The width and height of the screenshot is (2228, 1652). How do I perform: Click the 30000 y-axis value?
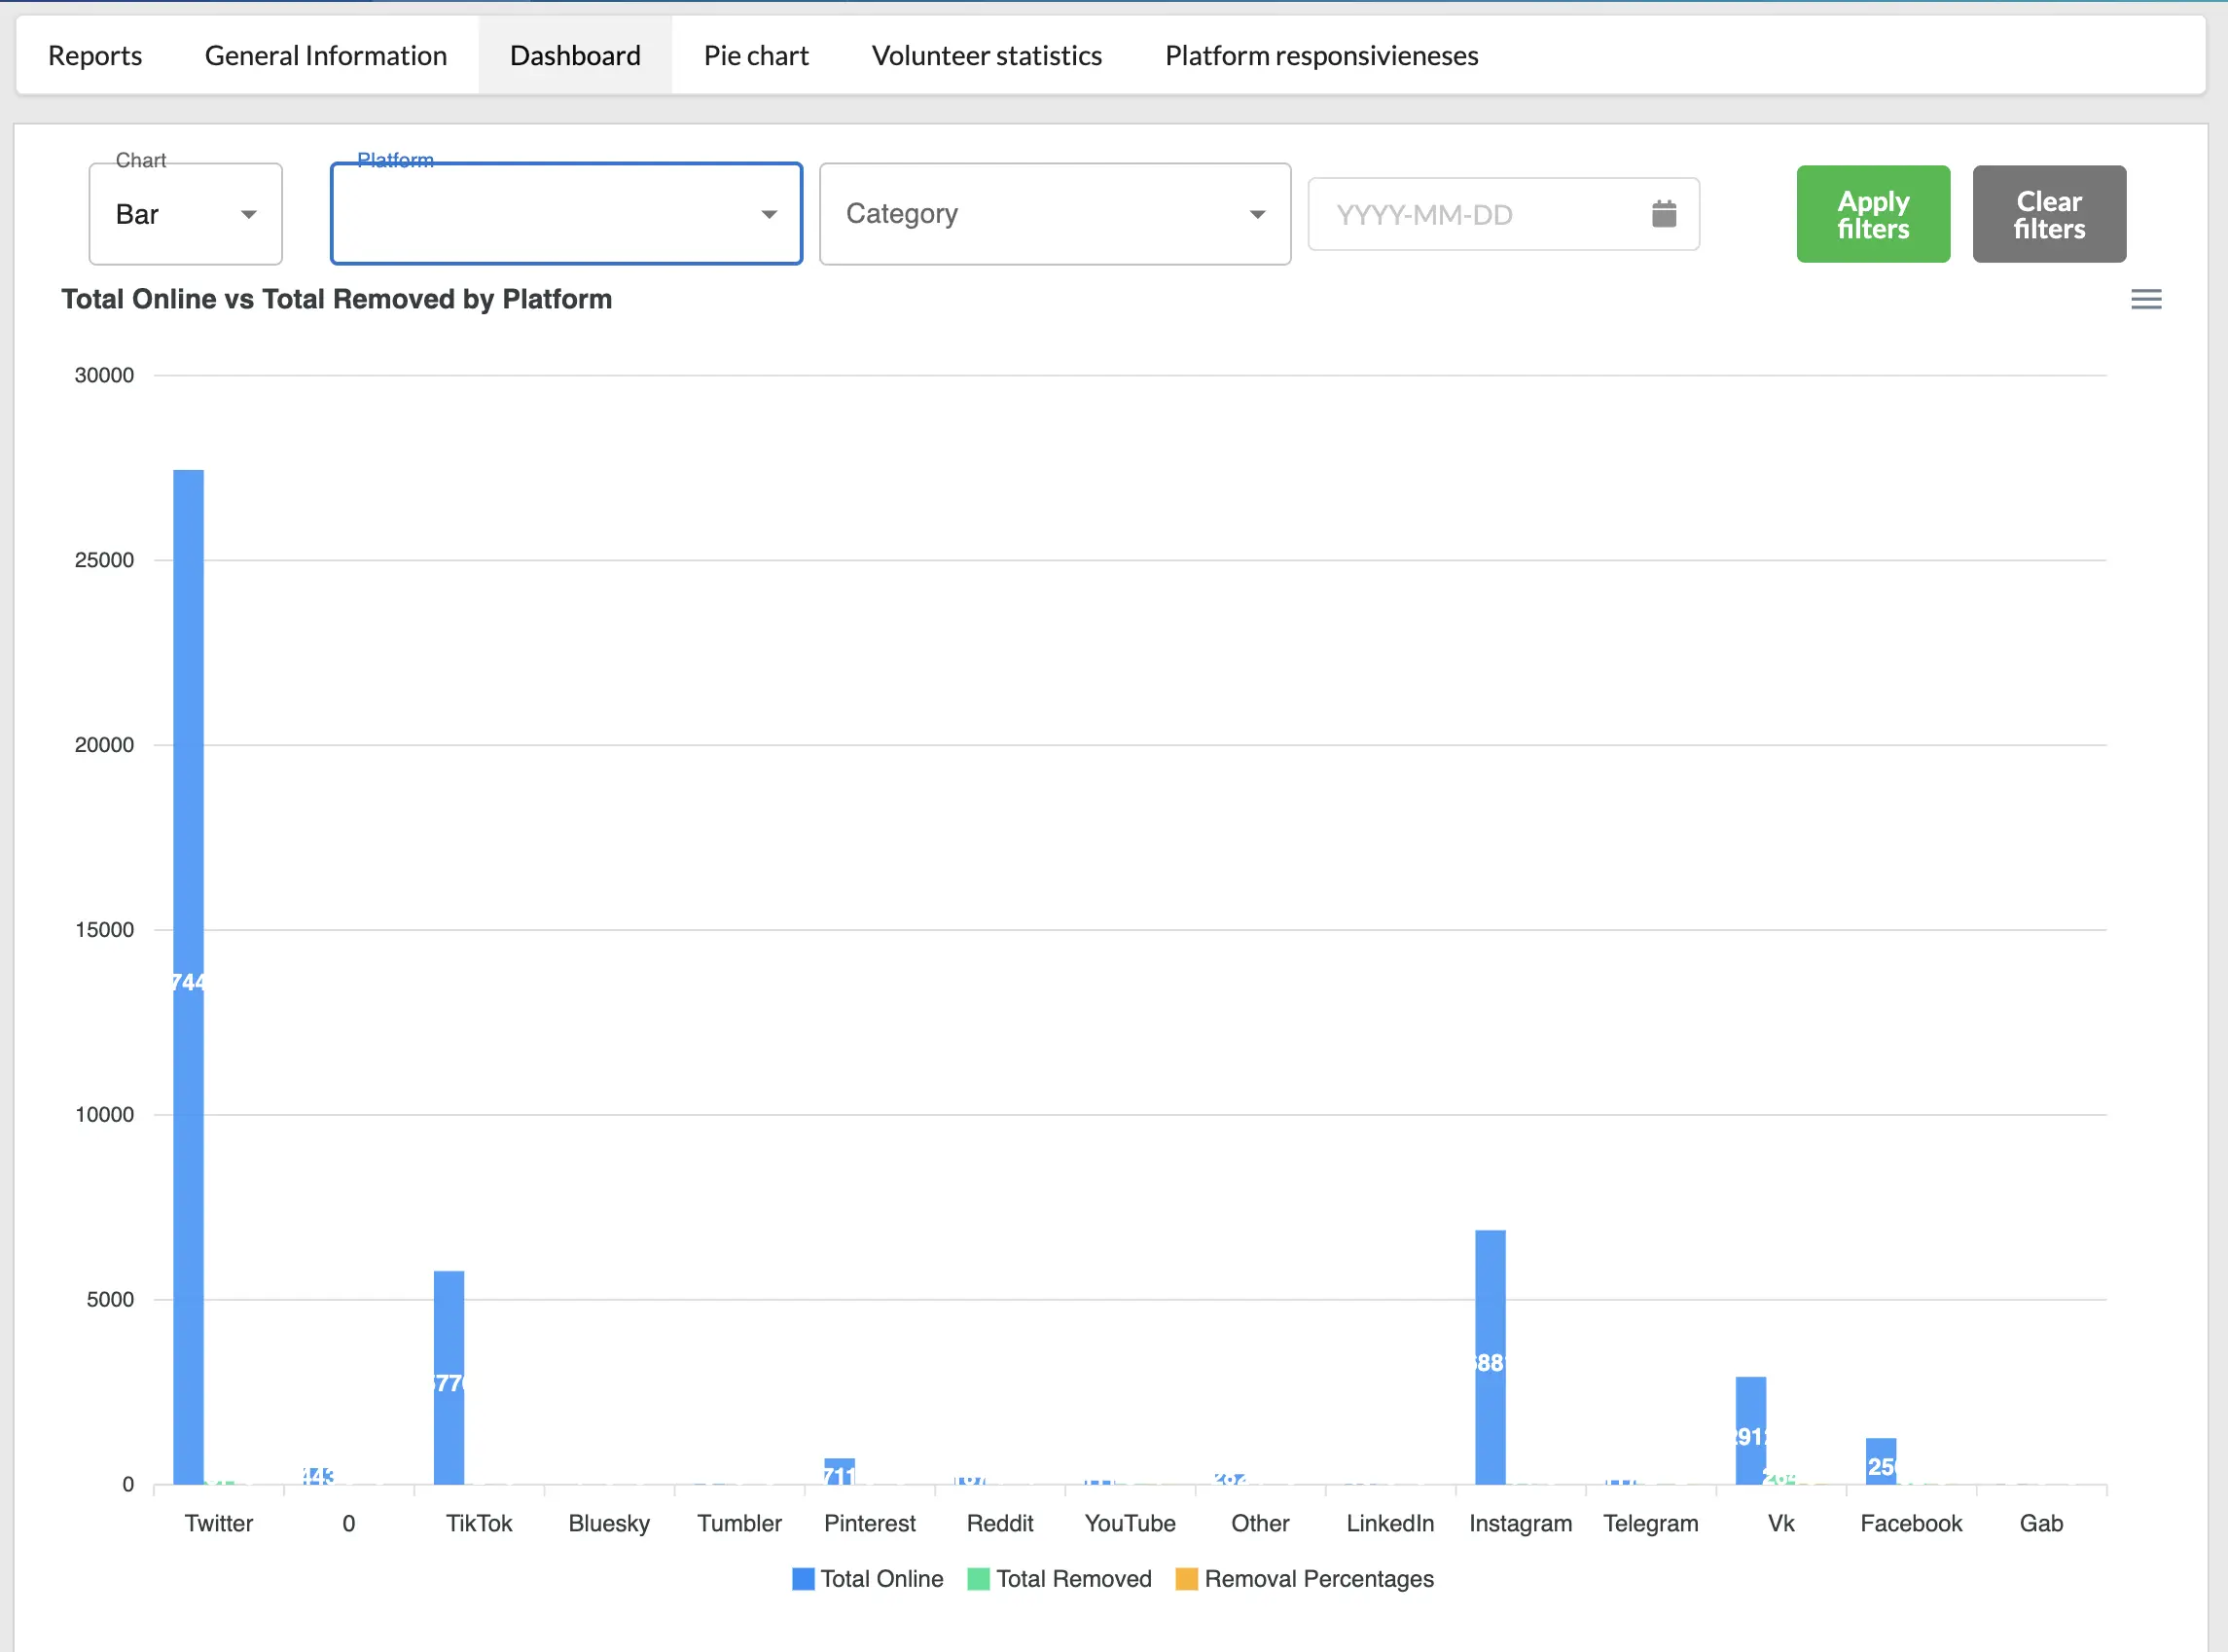[104, 375]
